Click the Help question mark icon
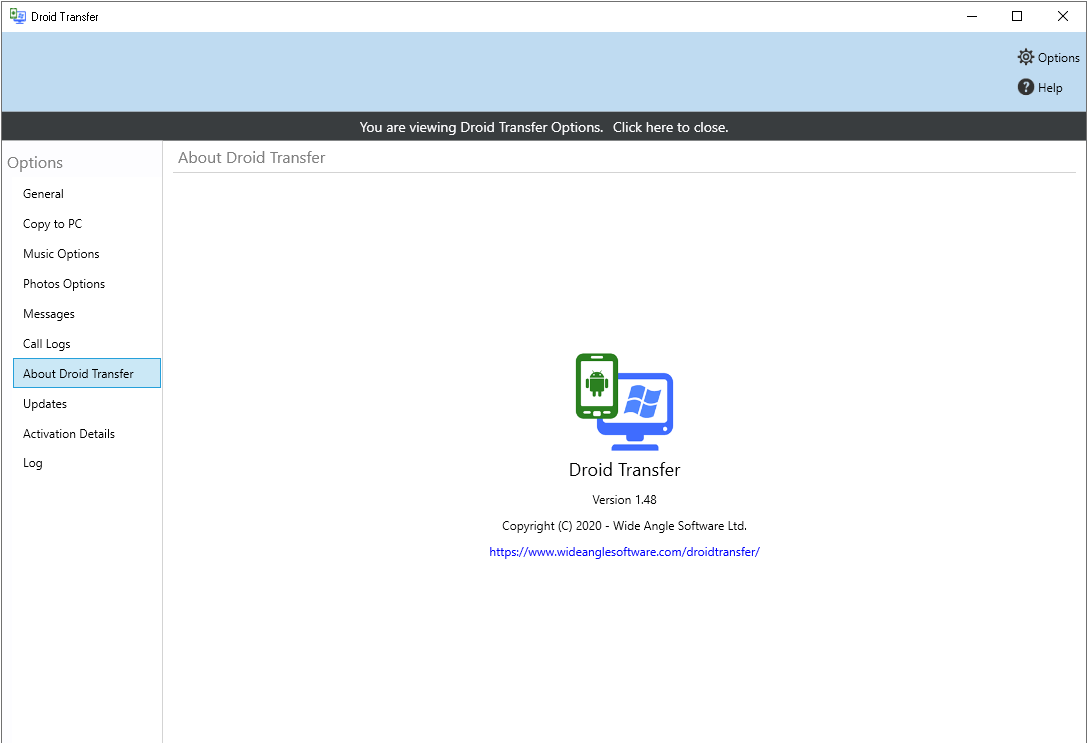Viewport: 1088px width, 743px height. pos(1026,87)
